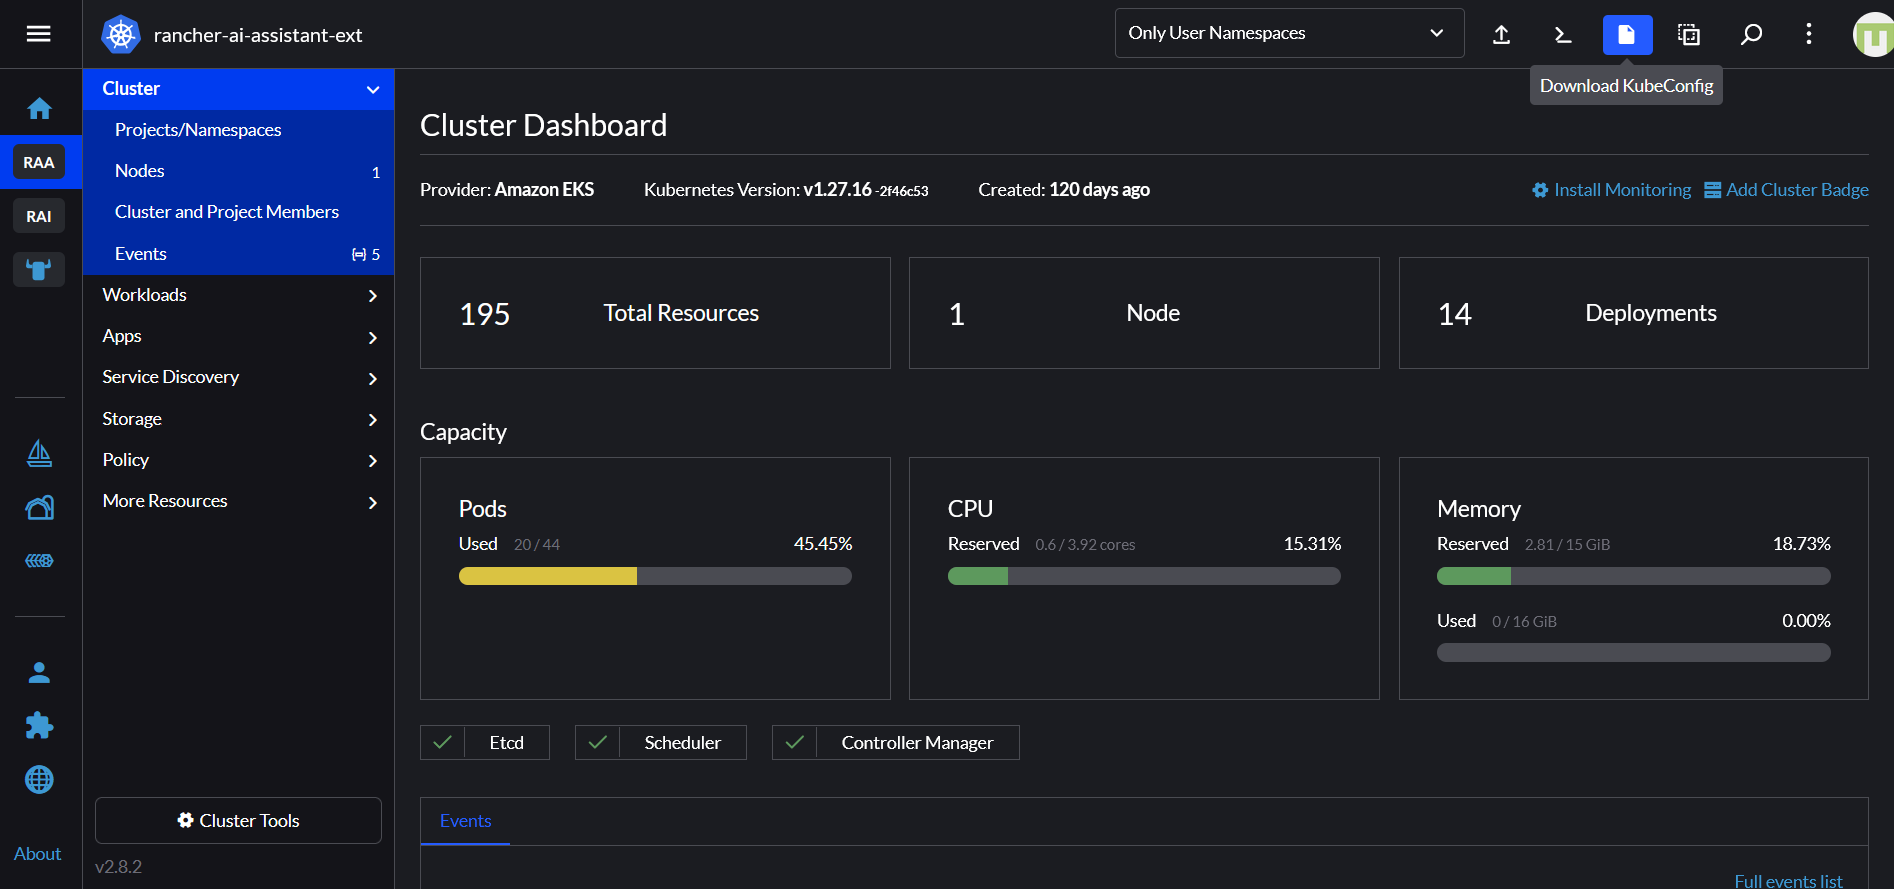Collapse the Cluster section header
The width and height of the screenshot is (1894, 889).
(238, 89)
